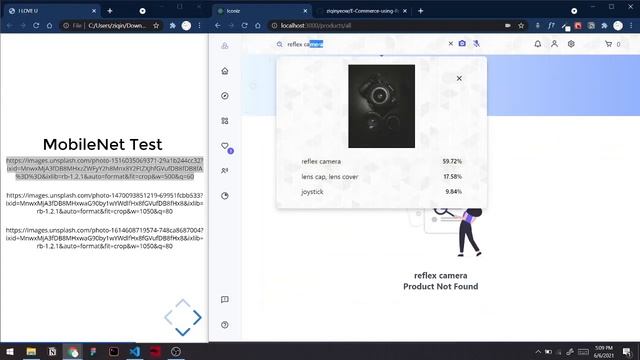The image size is (640, 360).
Task: Open a new tab in left browser window
Action: (109, 11)
